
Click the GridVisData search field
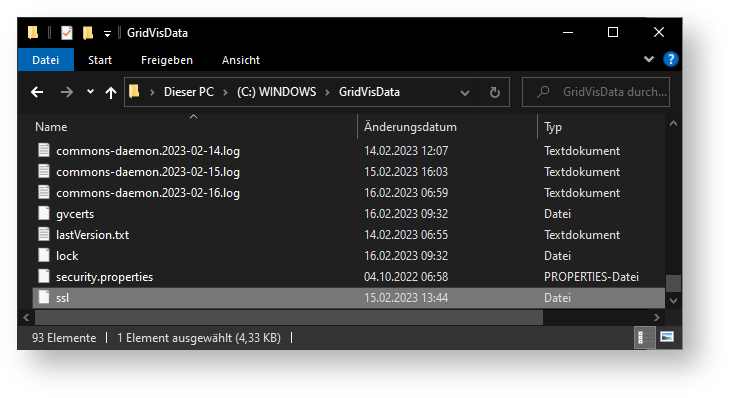tap(596, 92)
